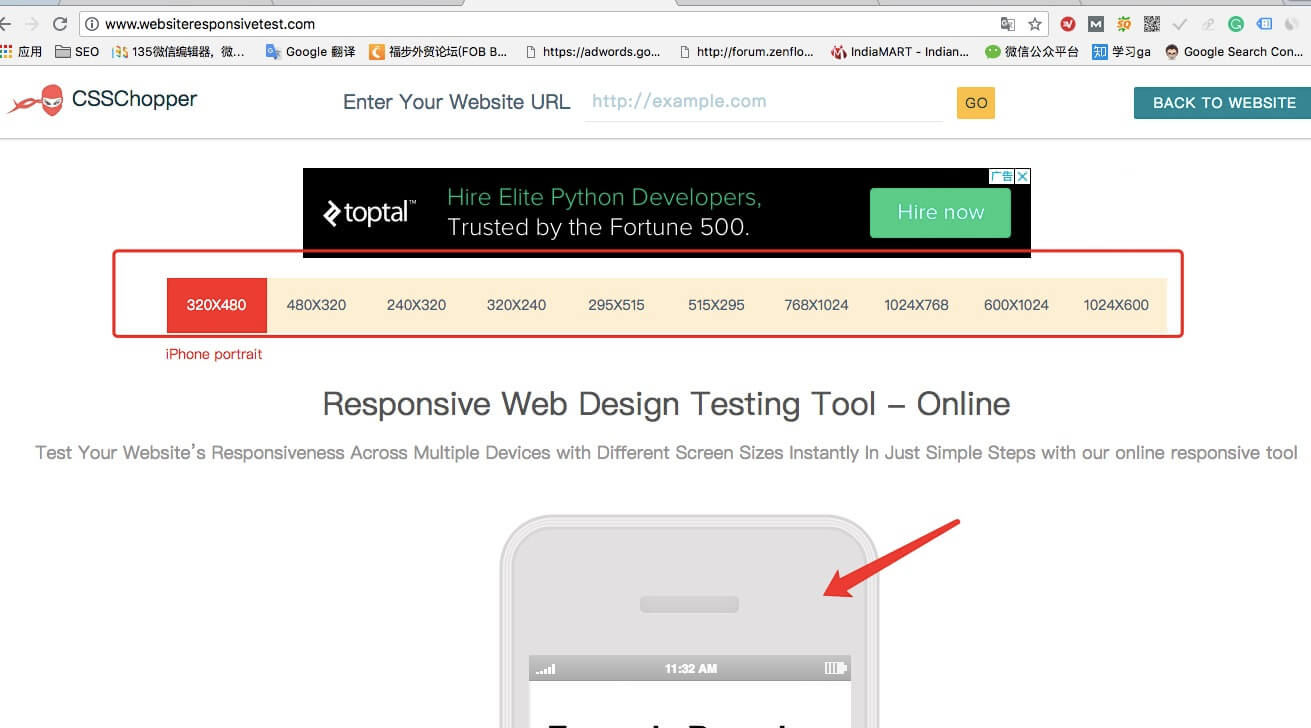Click the browser address bar URL
1311x728 pixels.
coord(210,24)
